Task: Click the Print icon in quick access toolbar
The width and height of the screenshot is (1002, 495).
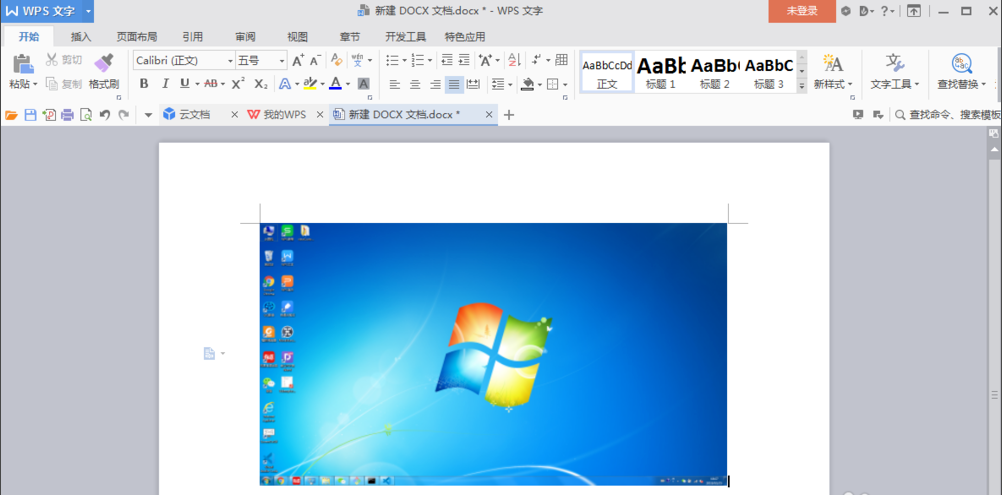Action: [67, 115]
